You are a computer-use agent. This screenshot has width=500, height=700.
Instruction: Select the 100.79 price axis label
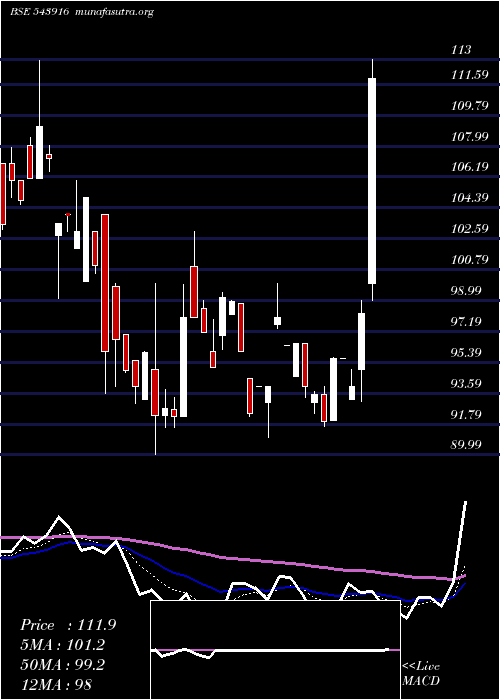pos(470,259)
